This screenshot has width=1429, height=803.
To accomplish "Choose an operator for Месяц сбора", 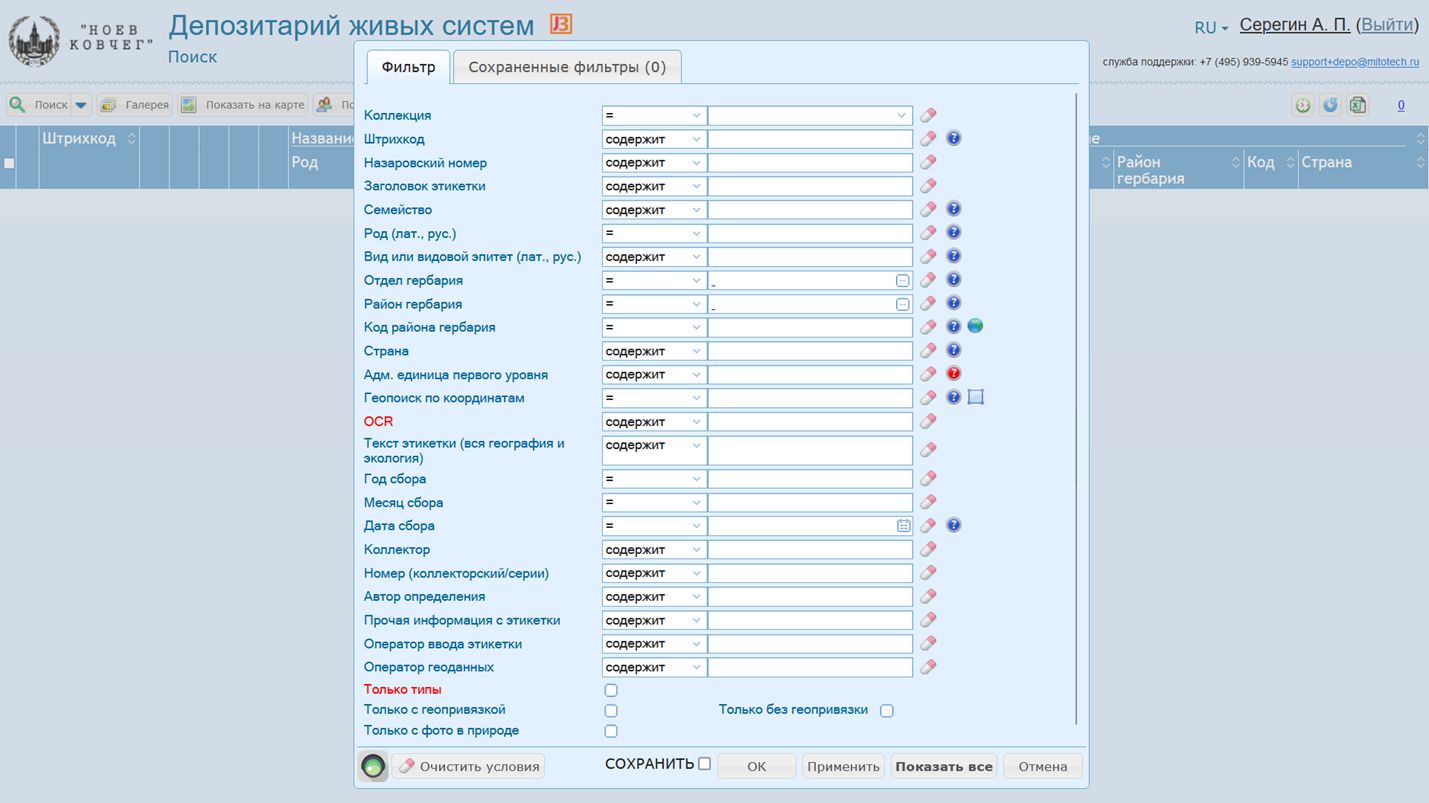I will point(654,503).
